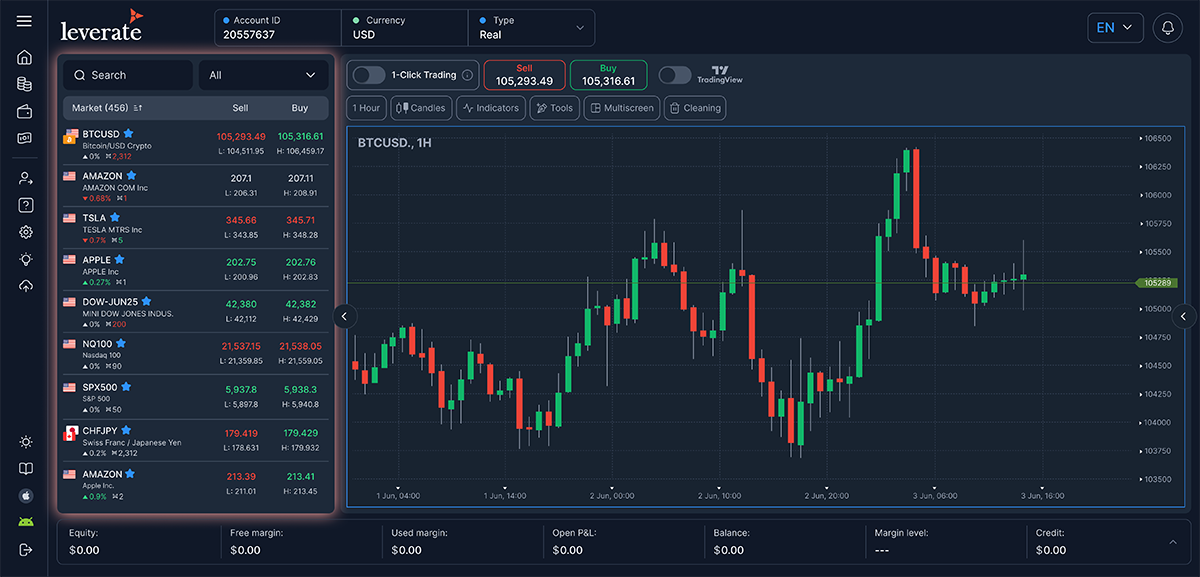This screenshot has width=1200, height=577.
Task: Toggle the 1-Click Trading switch
Action: 369,75
